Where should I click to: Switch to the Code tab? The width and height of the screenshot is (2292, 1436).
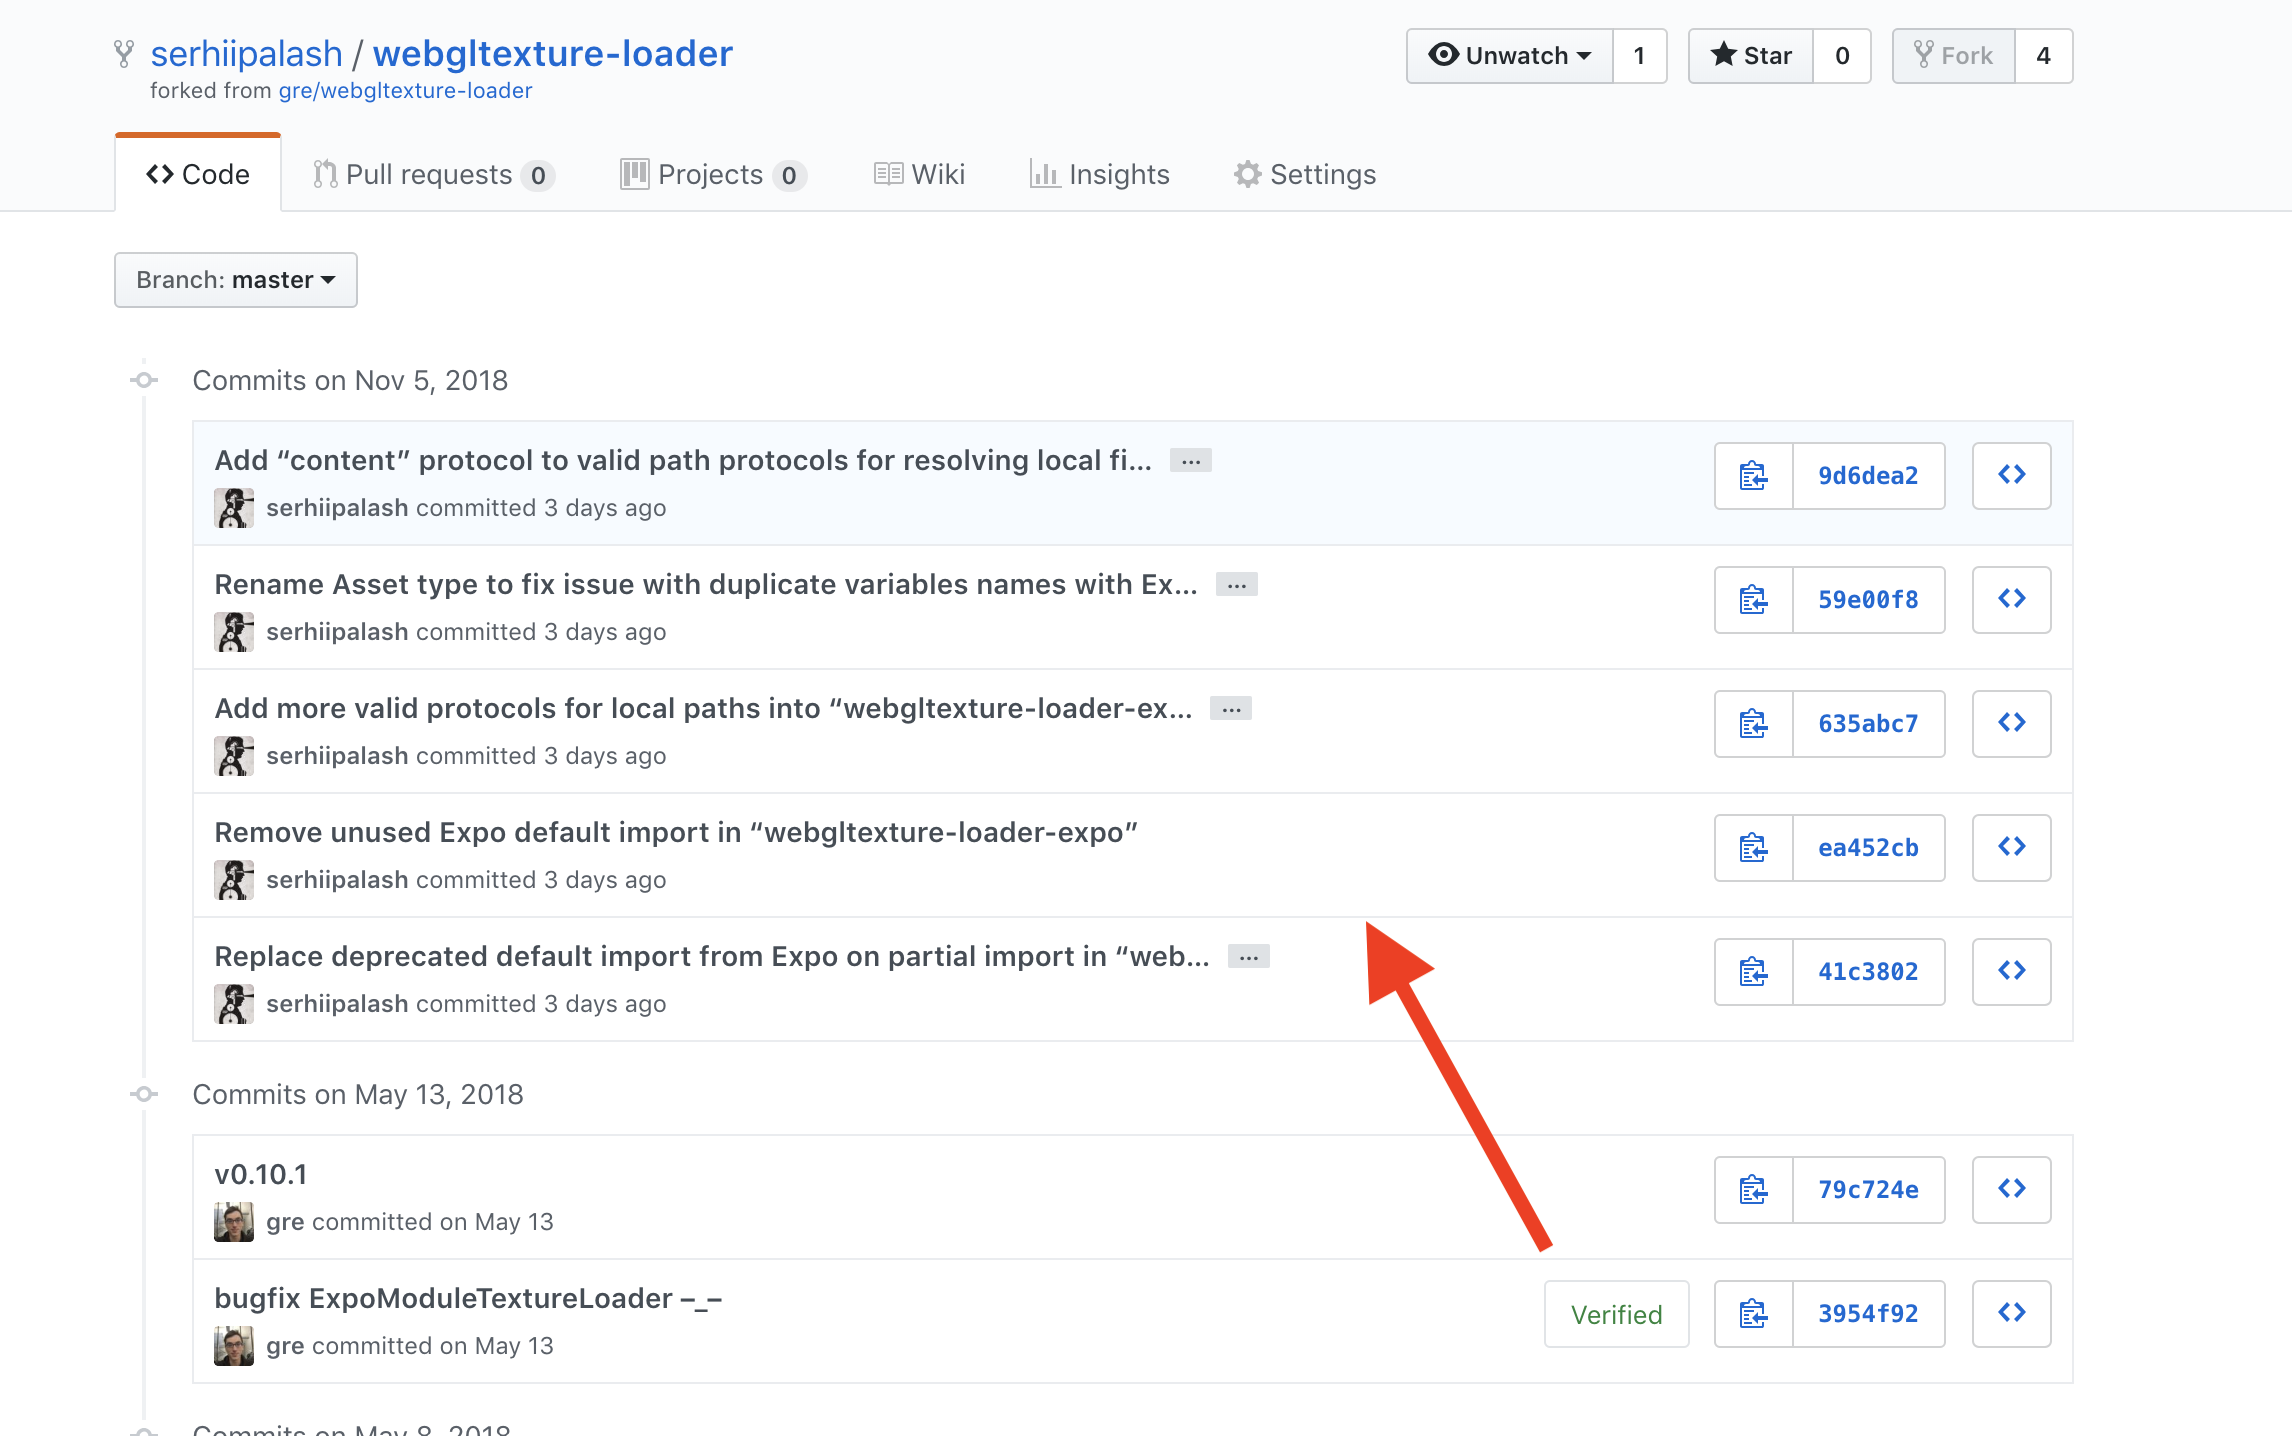point(198,174)
